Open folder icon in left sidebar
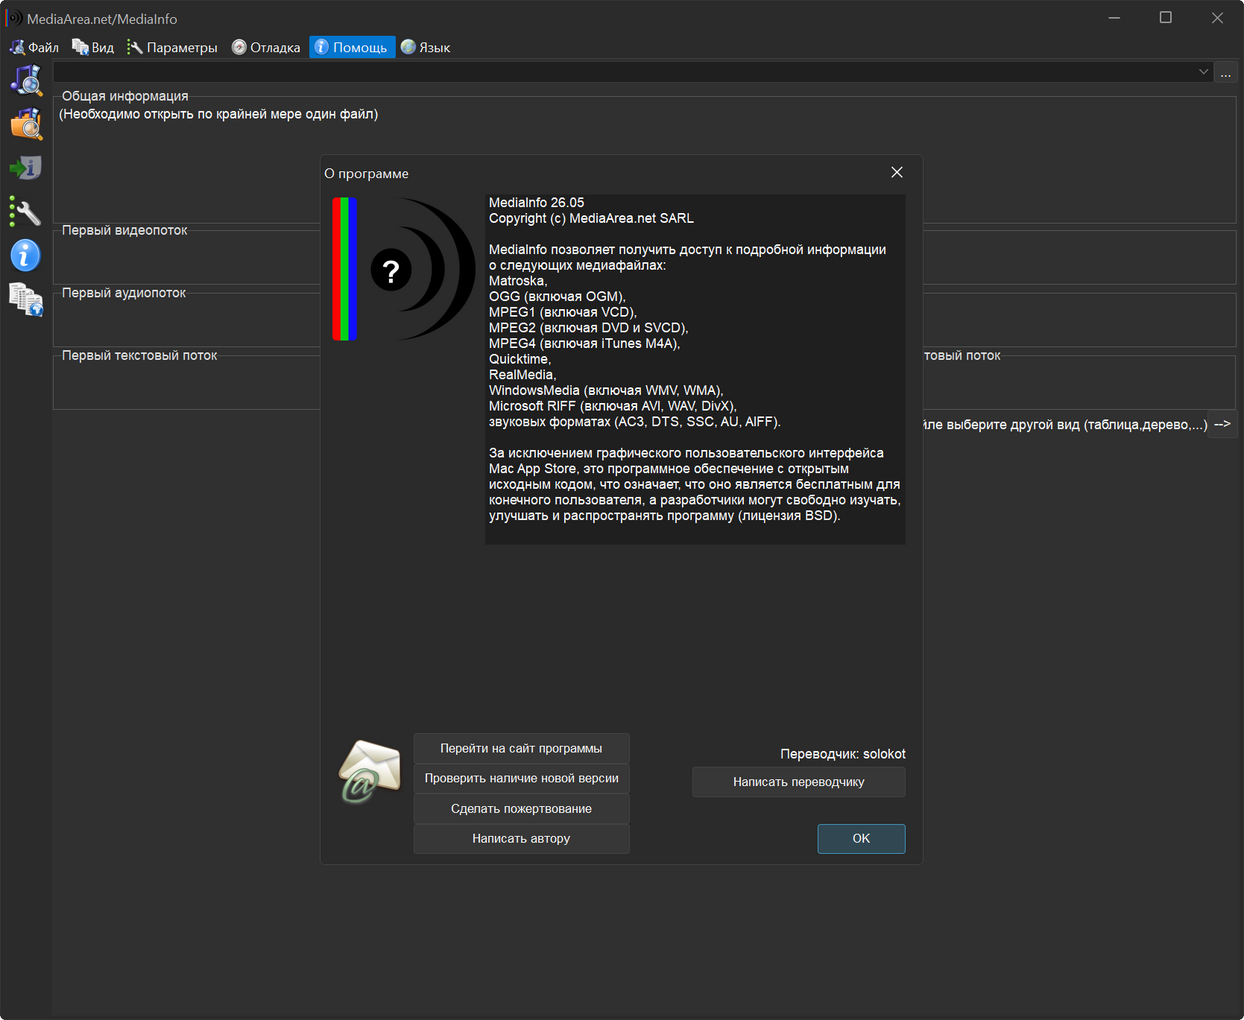The width and height of the screenshot is (1244, 1020). click(26, 124)
